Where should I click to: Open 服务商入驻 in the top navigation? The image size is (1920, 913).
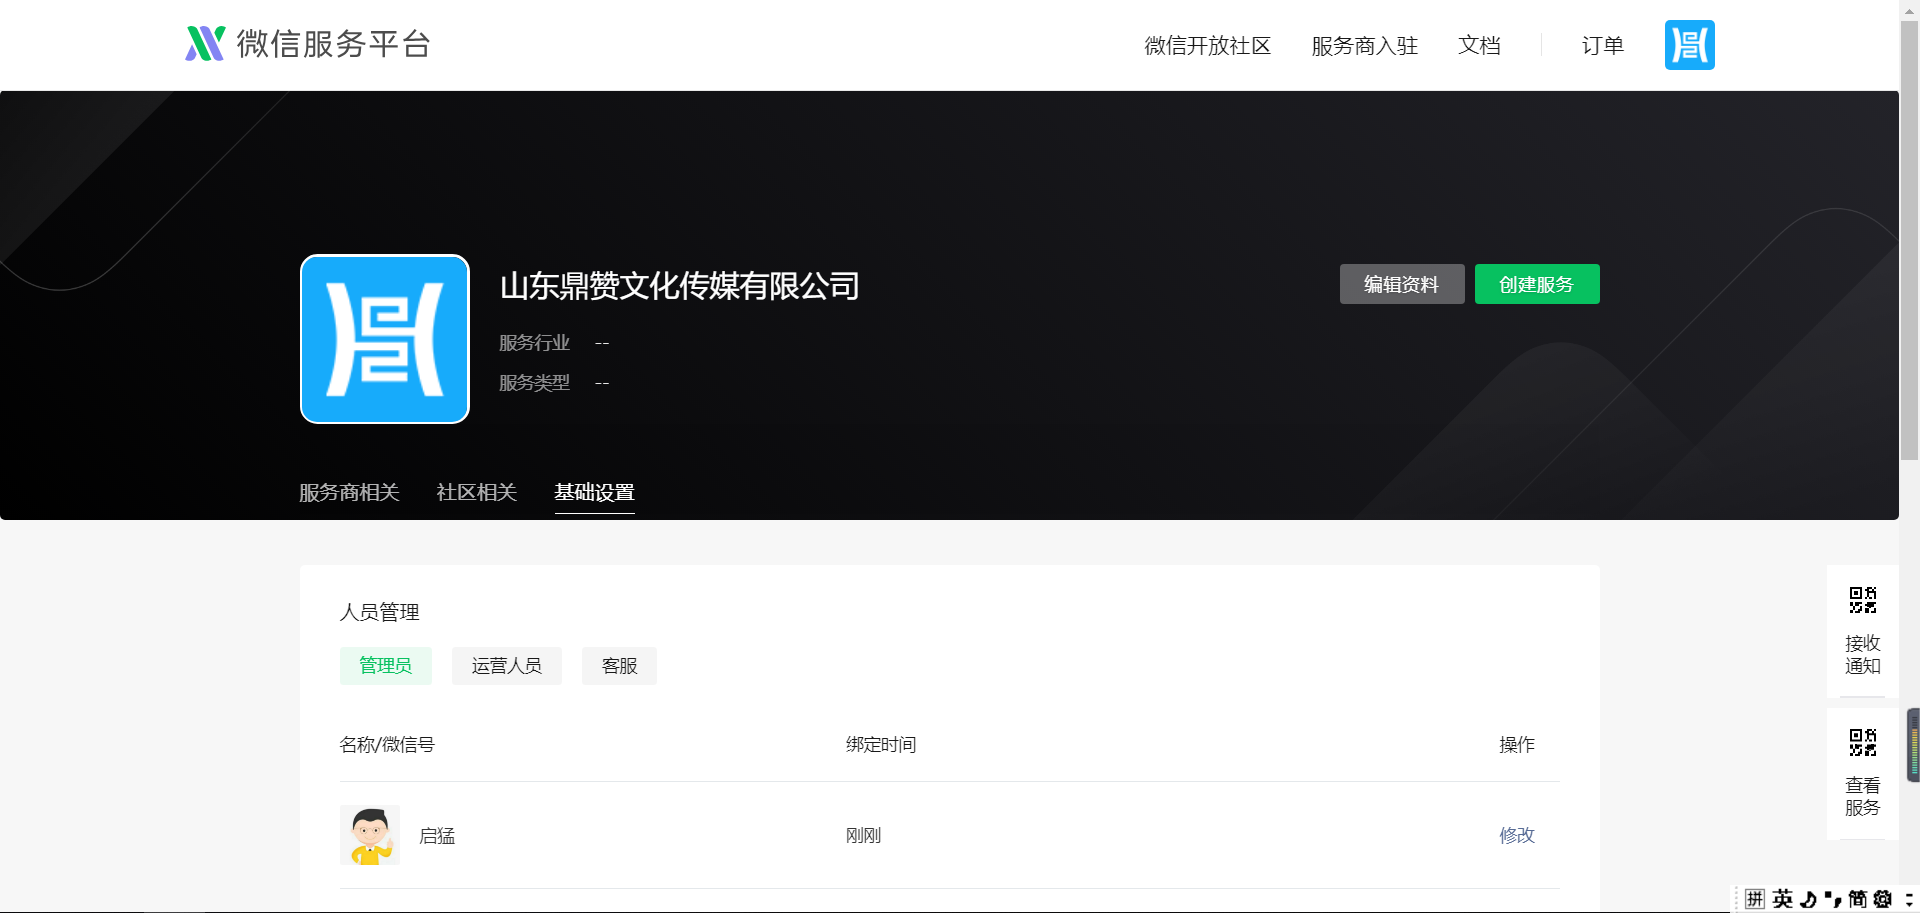coord(1364,45)
